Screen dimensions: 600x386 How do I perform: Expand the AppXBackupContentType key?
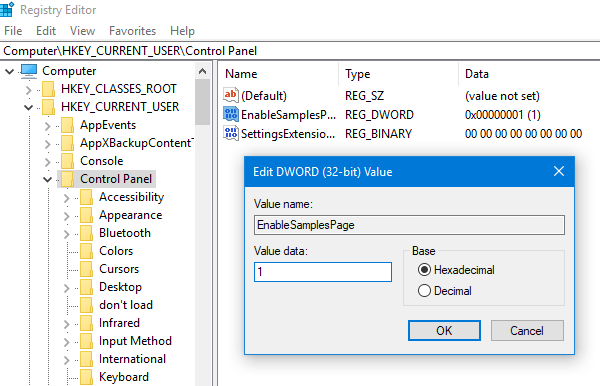pyautogui.click(x=47, y=144)
